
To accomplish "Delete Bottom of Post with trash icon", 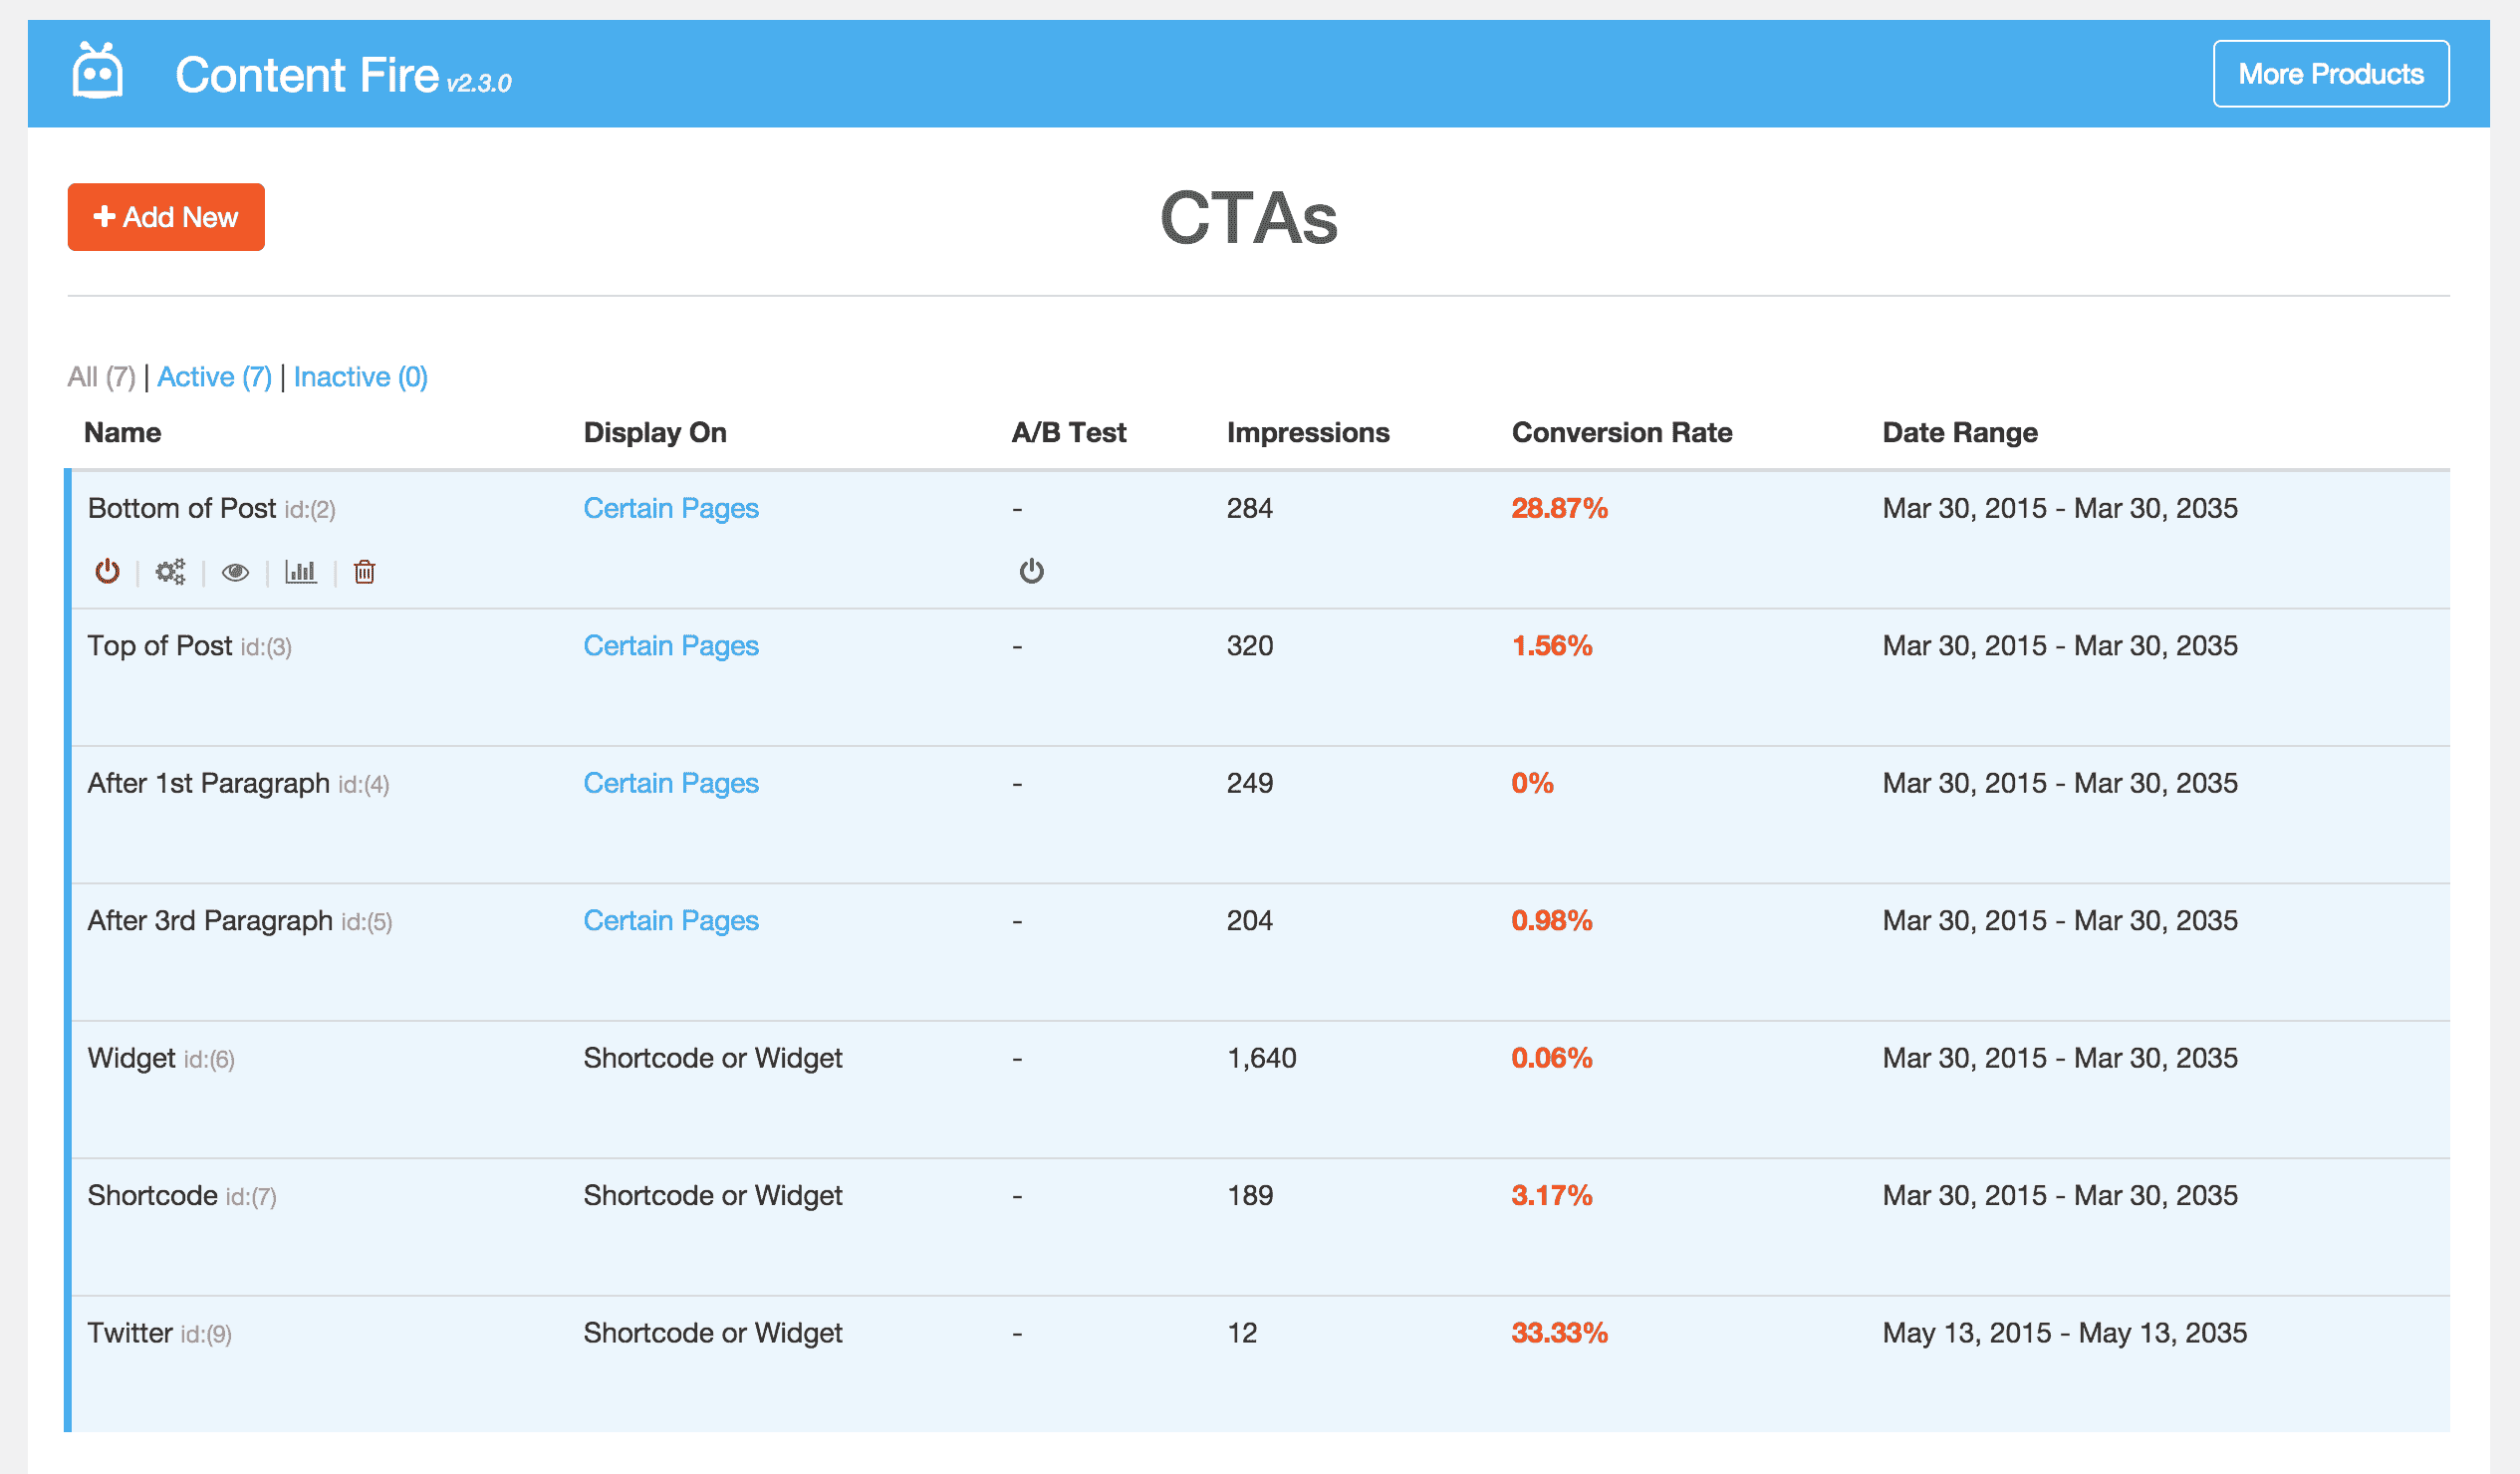I will tap(364, 571).
